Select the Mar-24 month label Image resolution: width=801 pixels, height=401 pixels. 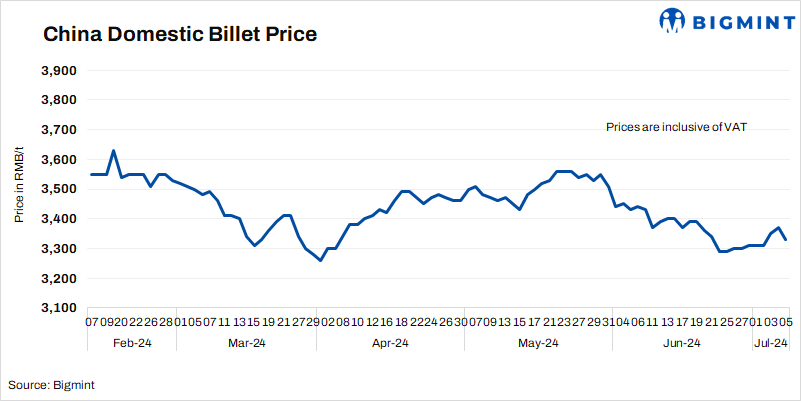[246, 343]
